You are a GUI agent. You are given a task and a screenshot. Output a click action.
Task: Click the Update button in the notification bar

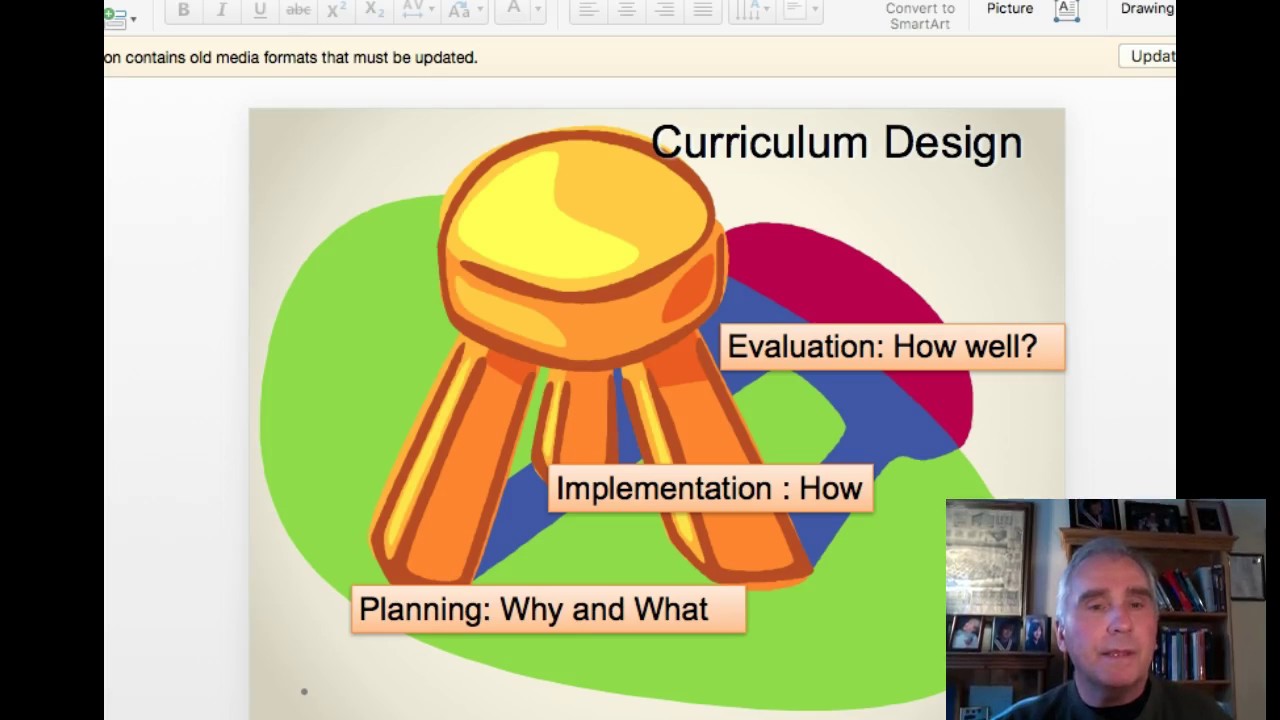(x=1148, y=57)
